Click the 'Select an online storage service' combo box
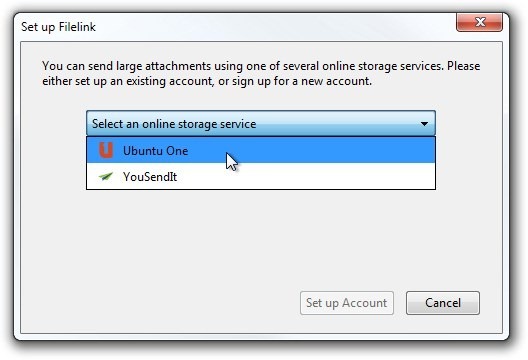The height and width of the screenshot is (360, 528). [x=261, y=124]
